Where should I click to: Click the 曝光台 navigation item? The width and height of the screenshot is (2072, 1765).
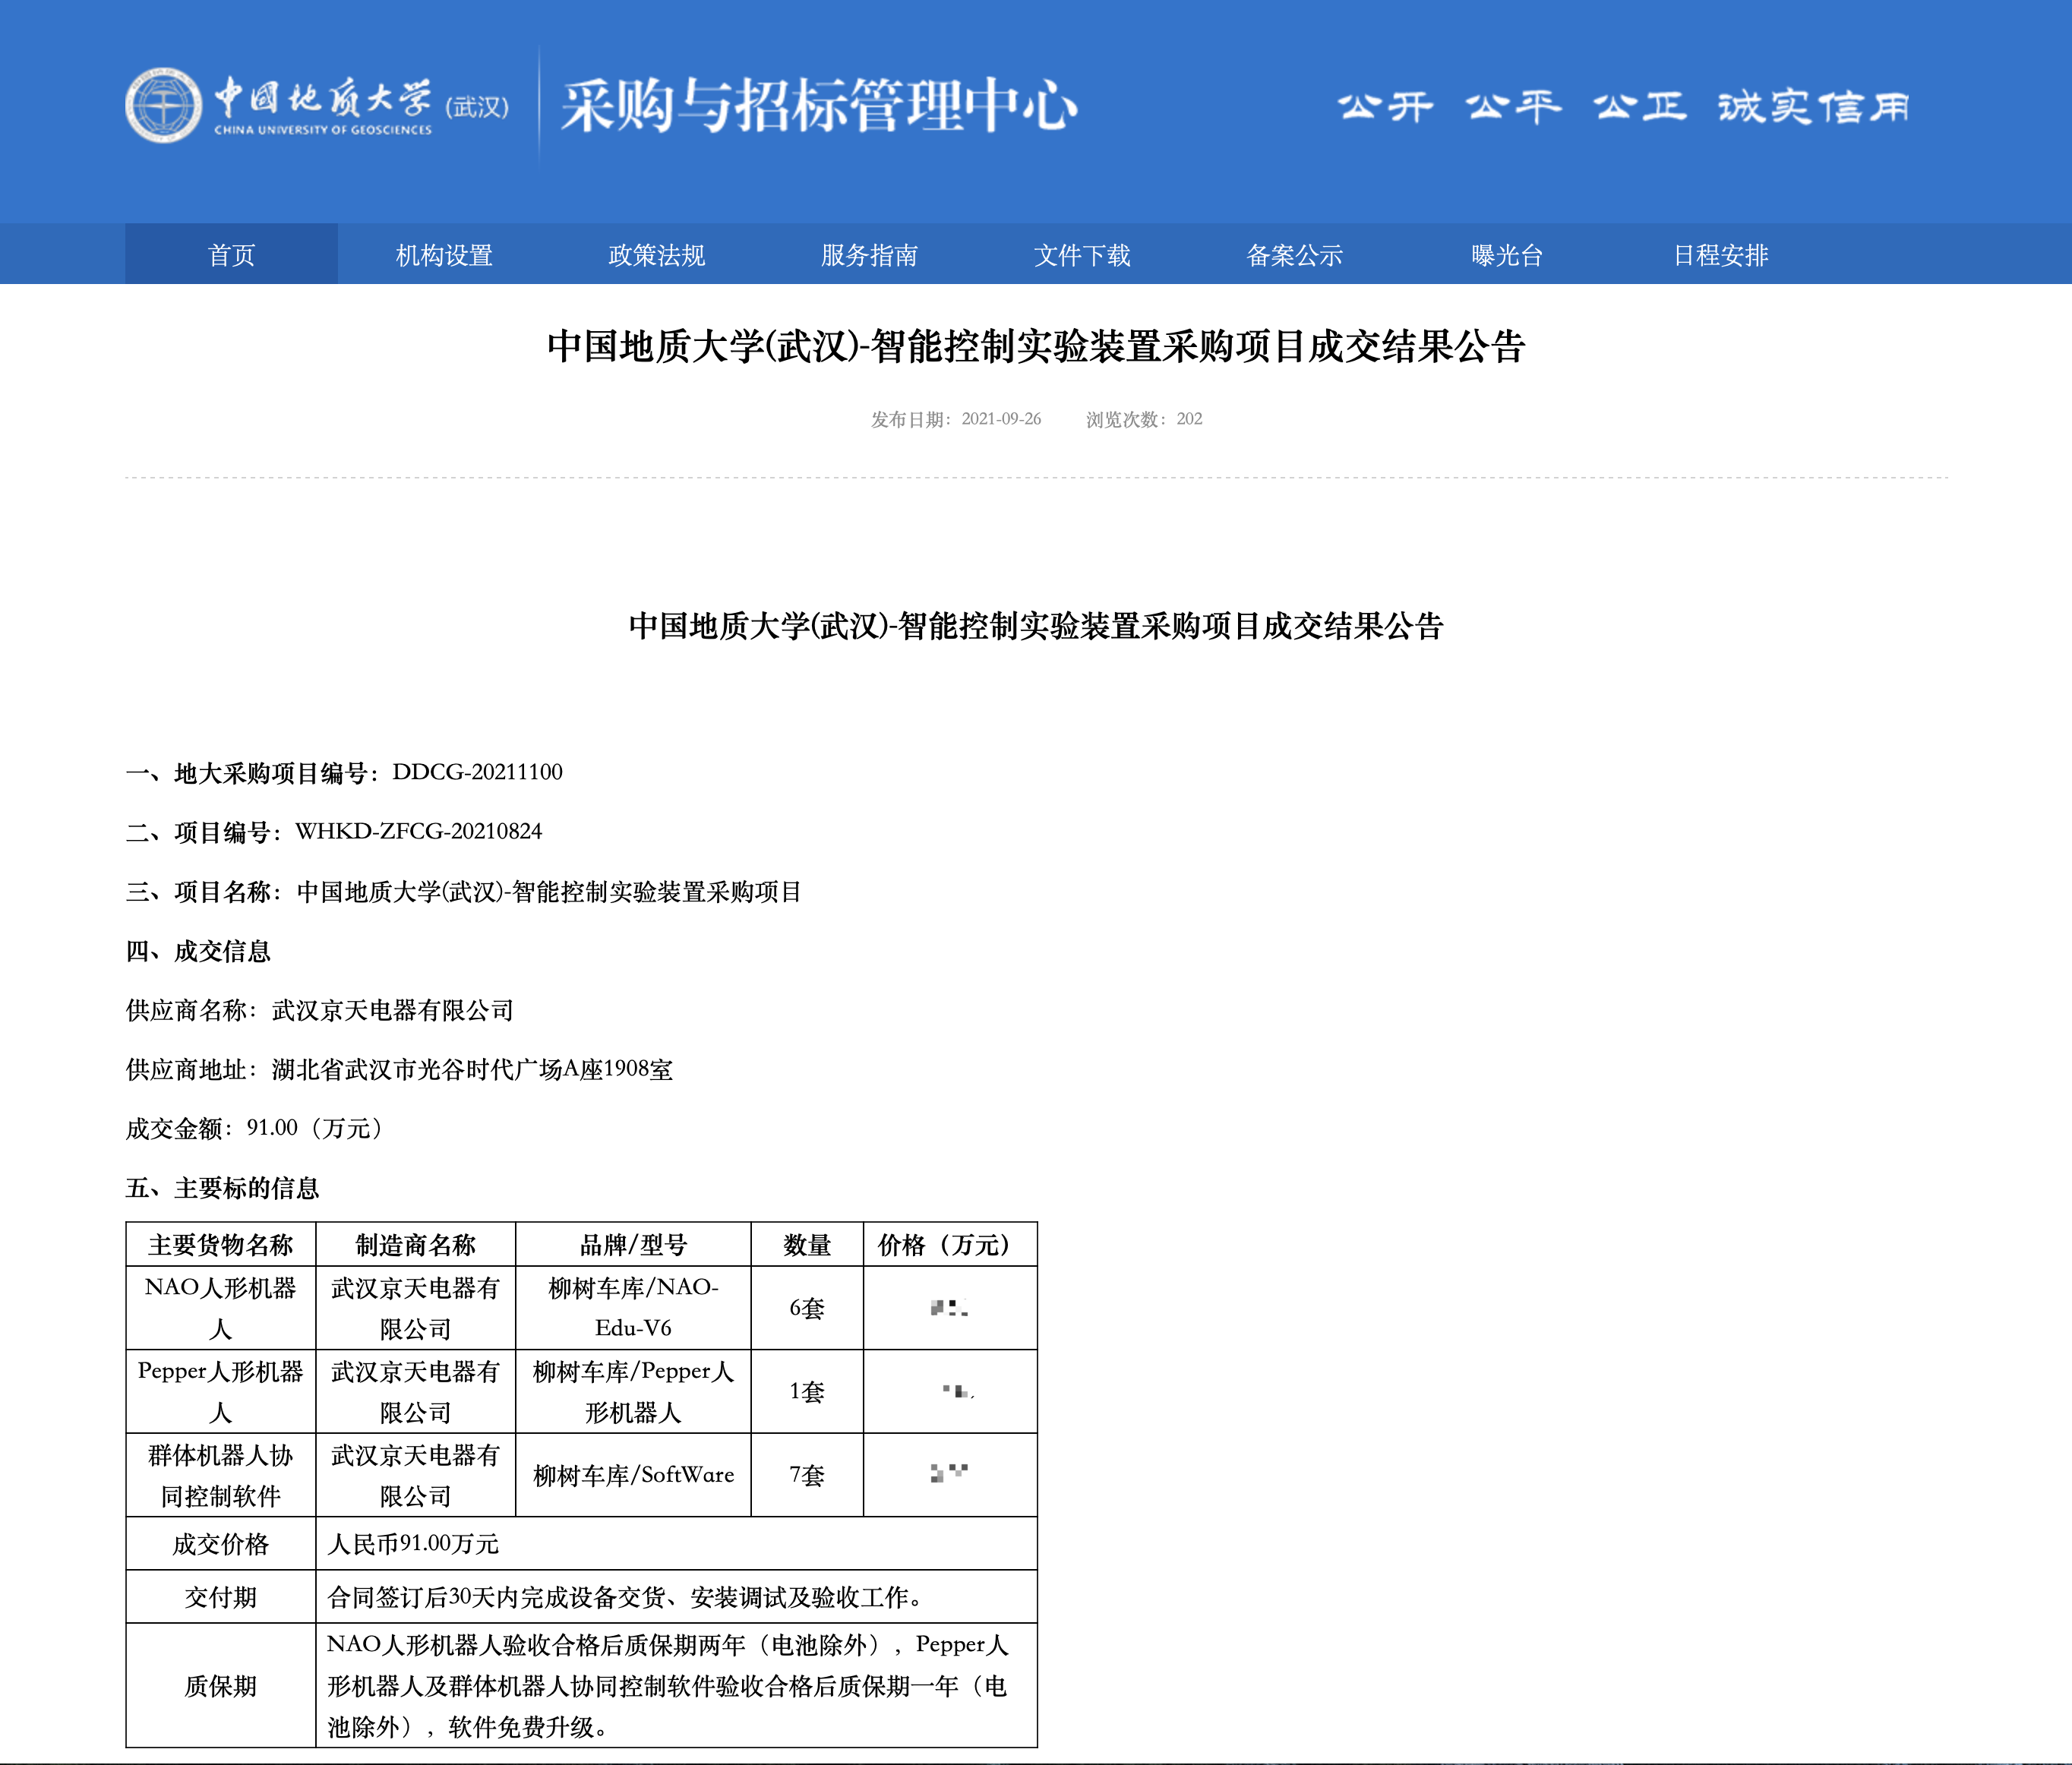(x=1507, y=255)
